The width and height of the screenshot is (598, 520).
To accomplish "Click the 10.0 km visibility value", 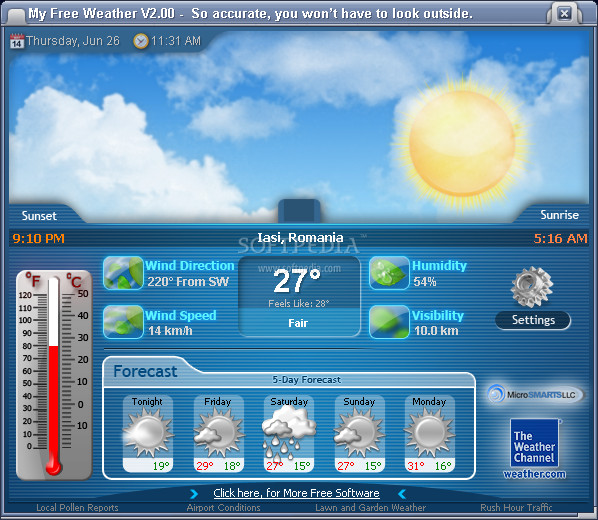I will (436, 330).
